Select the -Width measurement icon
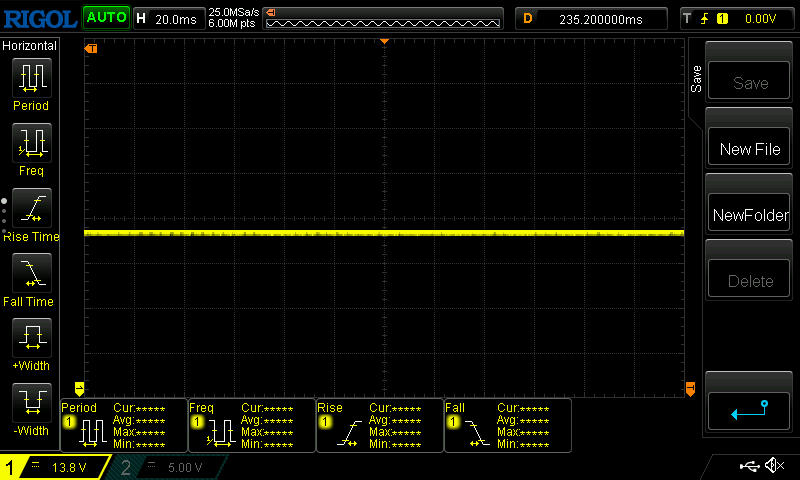The width and height of the screenshot is (800, 480). click(31, 403)
